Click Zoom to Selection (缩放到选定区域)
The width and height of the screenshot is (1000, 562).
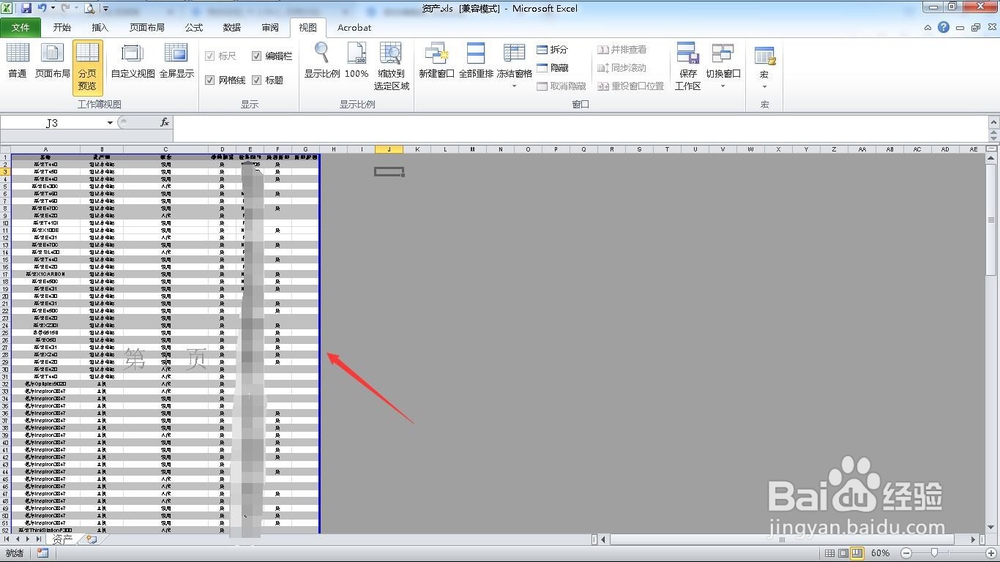(391, 66)
